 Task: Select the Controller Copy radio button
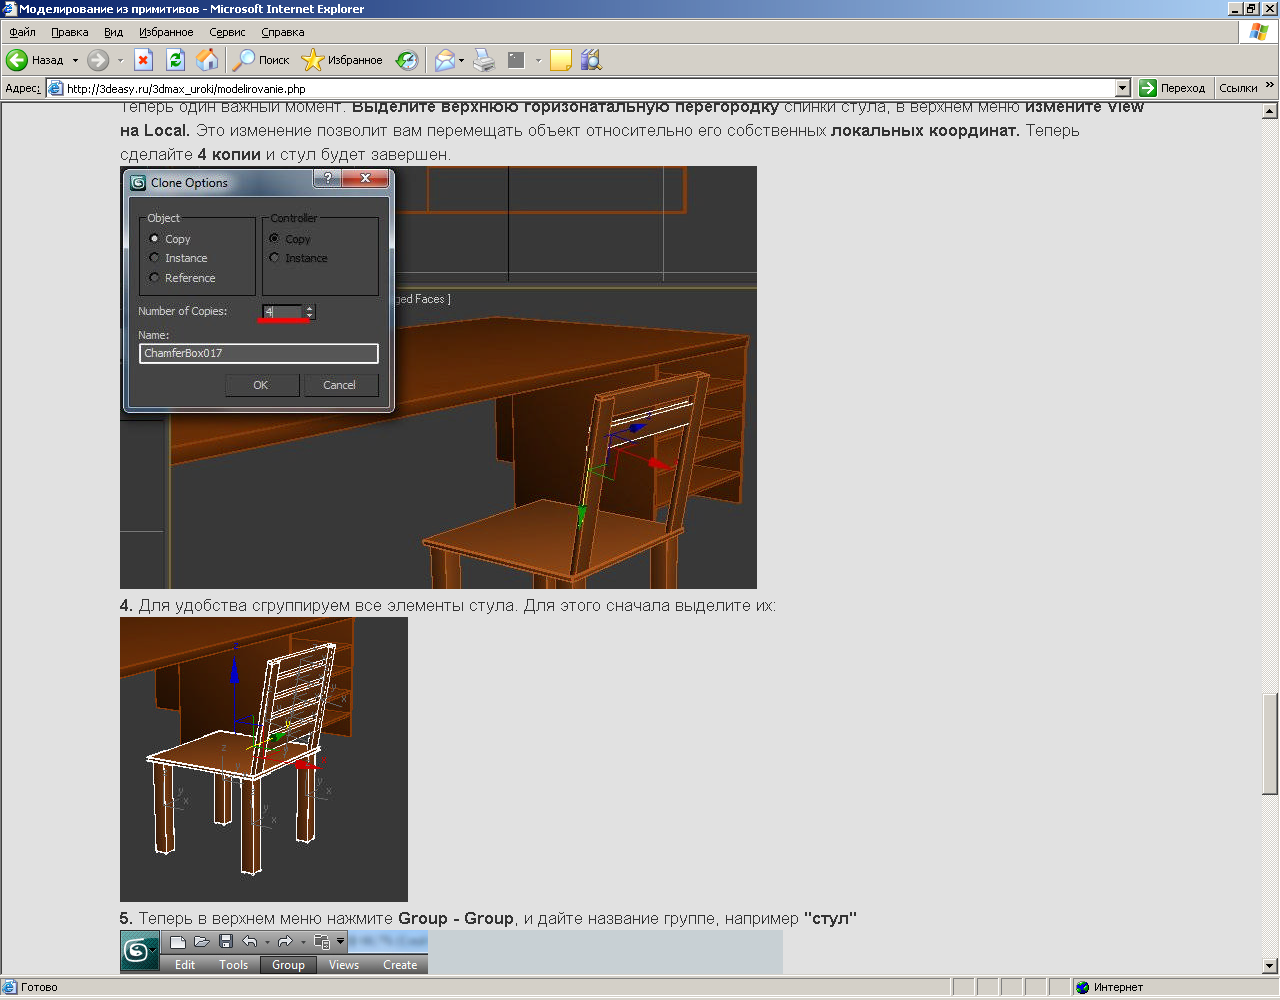(x=274, y=239)
